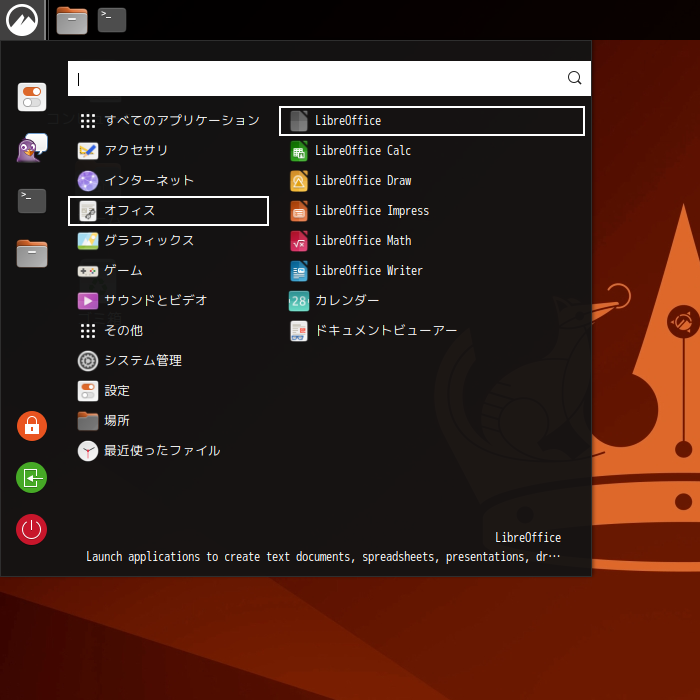Launch LibreOffice Calc
The width and height of the screenshot is (700, 700).
click(432, 150)
